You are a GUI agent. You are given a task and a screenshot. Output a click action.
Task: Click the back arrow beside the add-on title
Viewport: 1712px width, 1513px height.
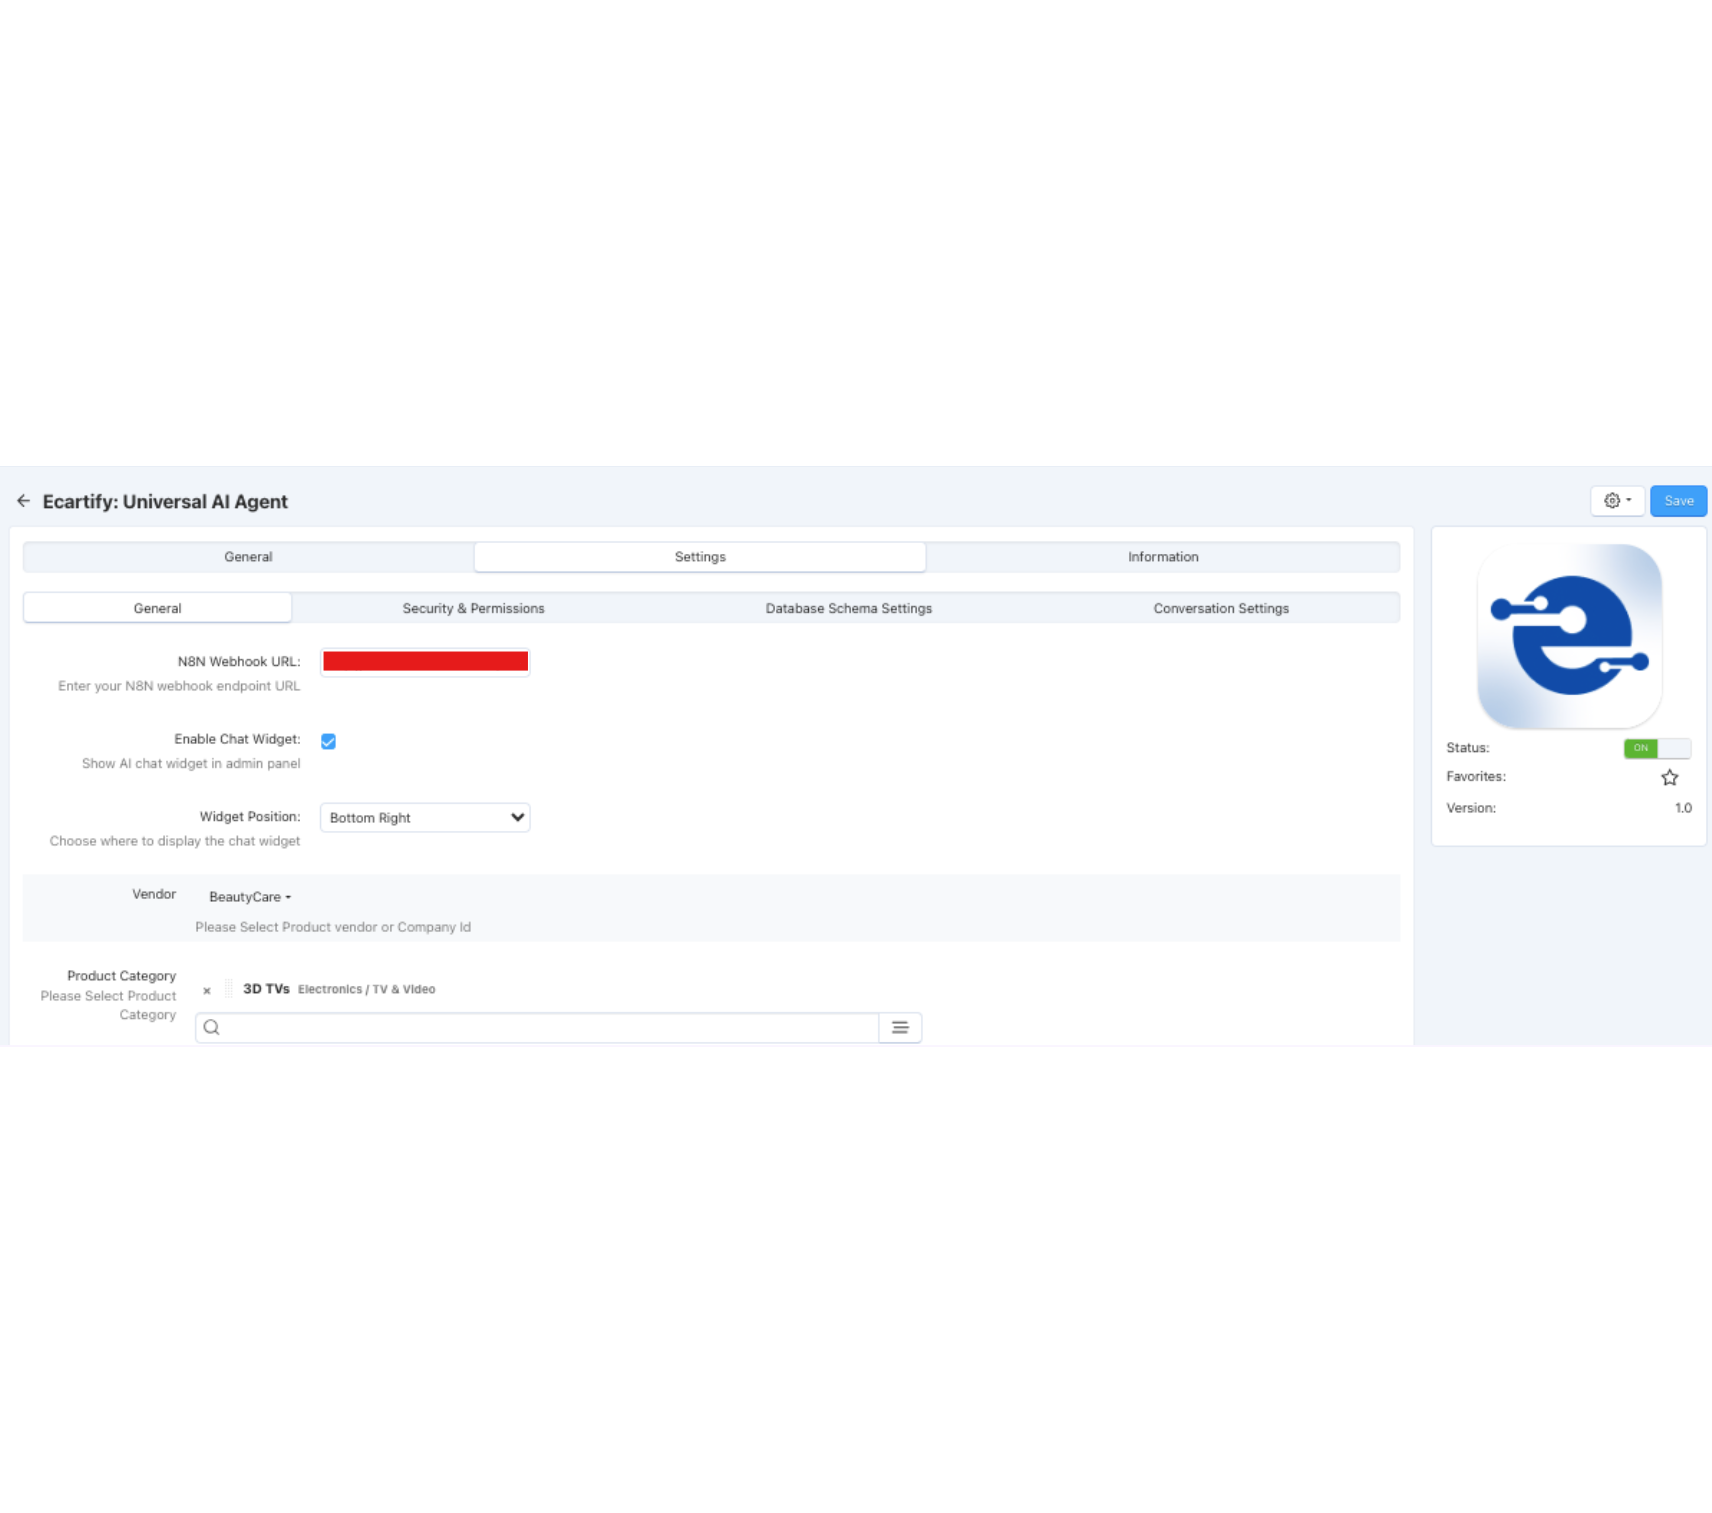point(23,501)
